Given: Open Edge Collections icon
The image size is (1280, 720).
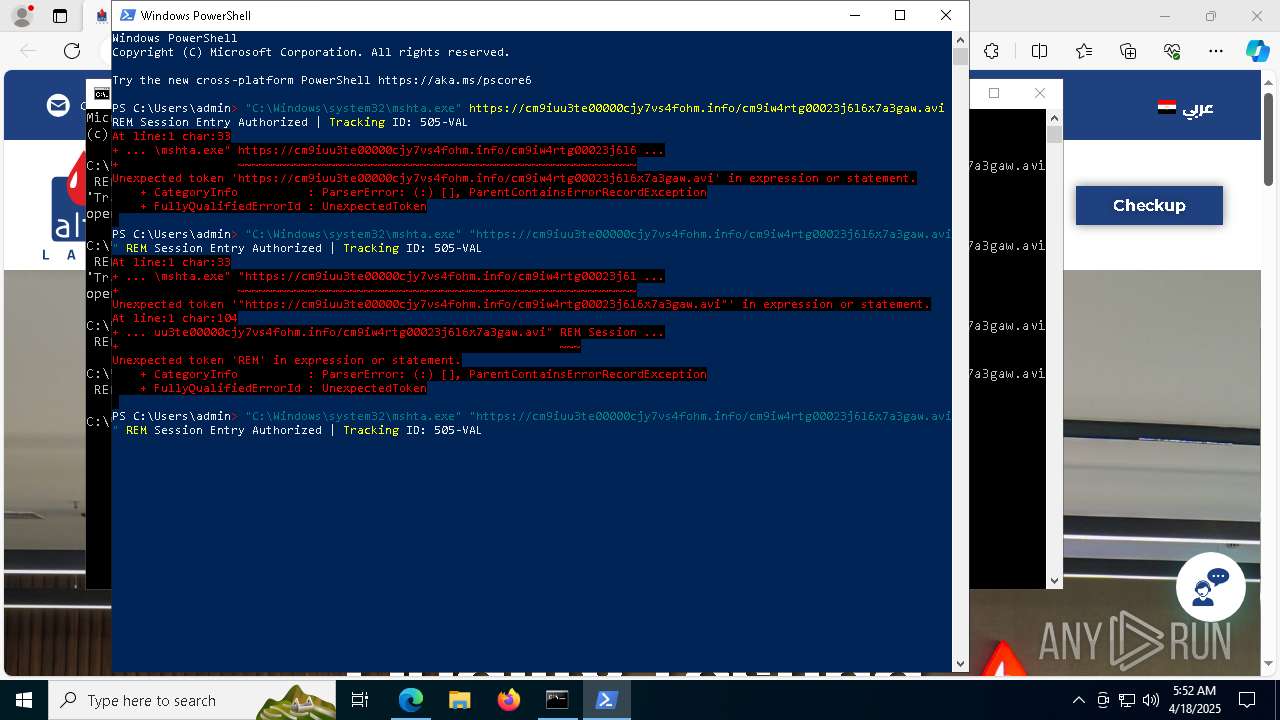Looking at the screenshot, I should tap(1128, 51).
